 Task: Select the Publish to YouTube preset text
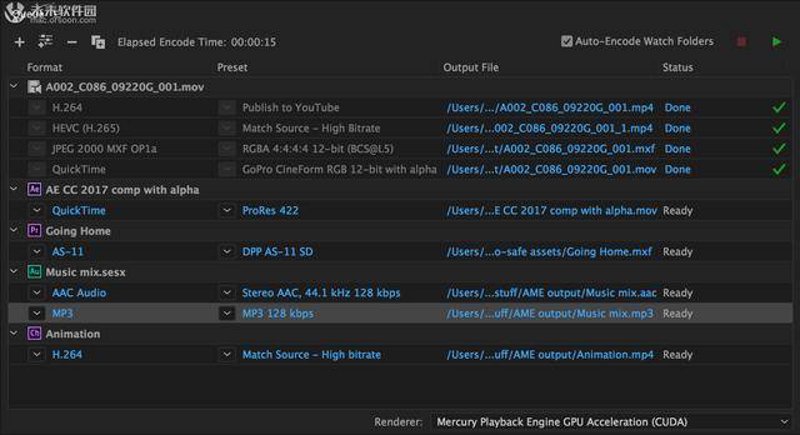click(x=291, y=108)
